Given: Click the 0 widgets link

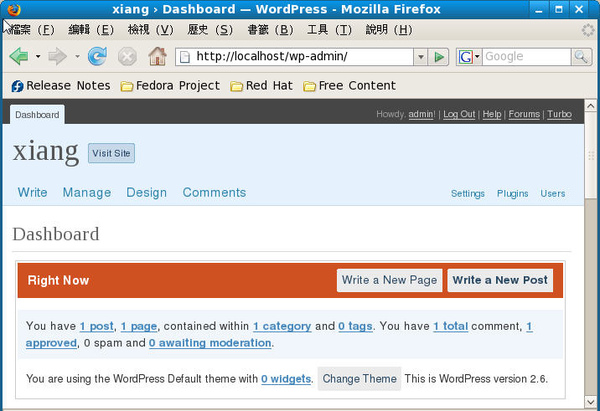Looking at the screenshot, I should [286, 379].
